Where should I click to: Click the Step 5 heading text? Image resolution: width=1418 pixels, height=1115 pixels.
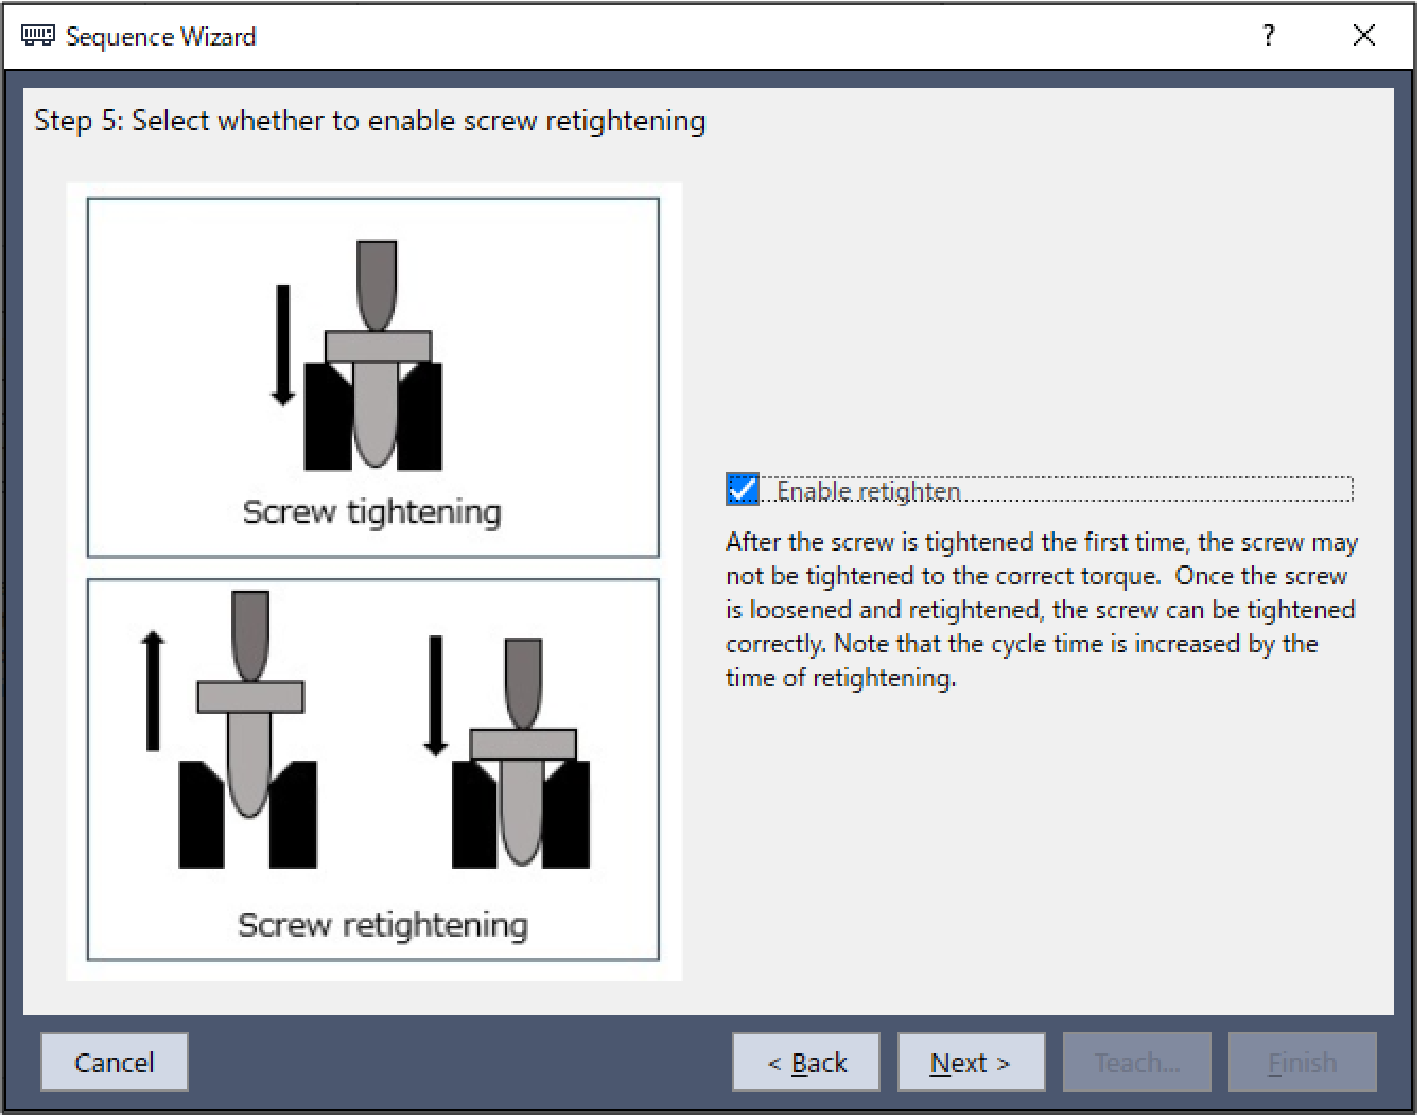pyautogui.click(x=369, y=121)
